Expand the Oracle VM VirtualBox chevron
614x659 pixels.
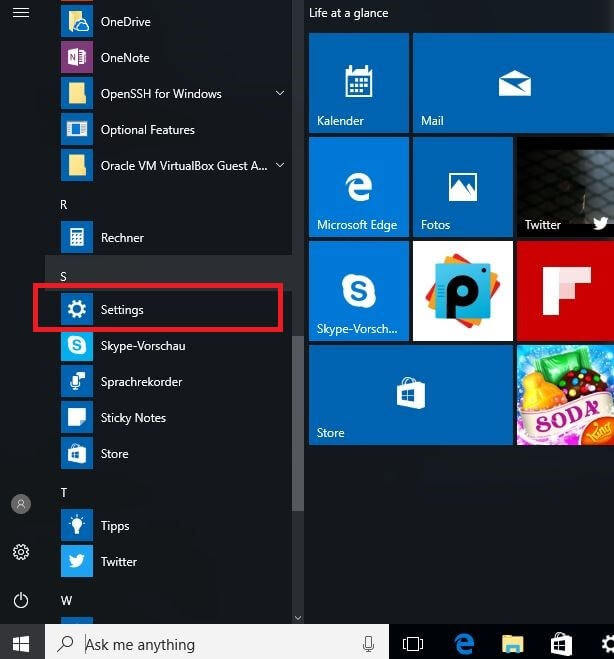(280, 165)
